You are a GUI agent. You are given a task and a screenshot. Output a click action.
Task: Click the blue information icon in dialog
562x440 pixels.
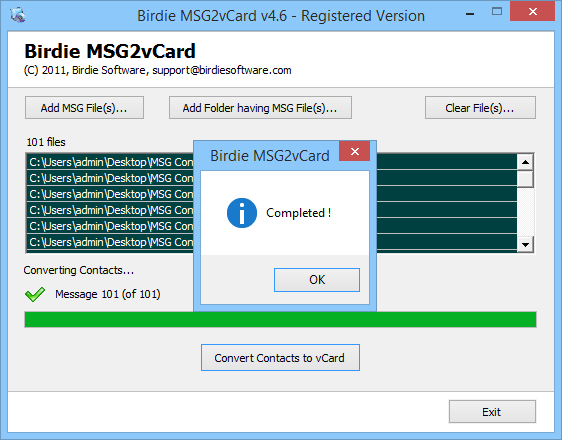(242, 213)
